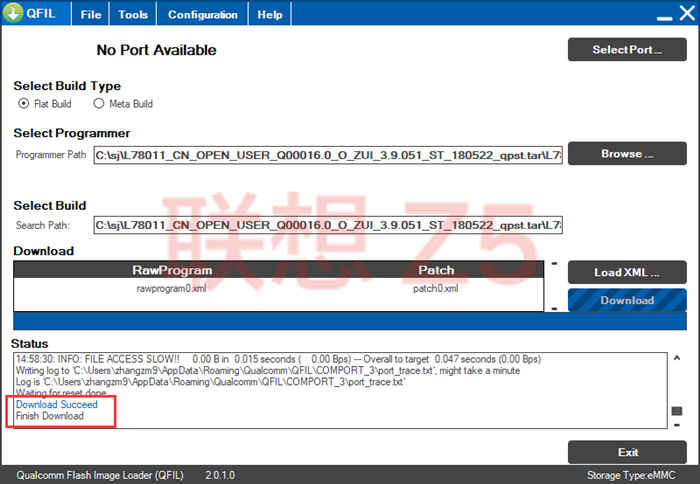700x484 pixels.
Task: Click the blue download progress bar
Action: coord(350,321)
